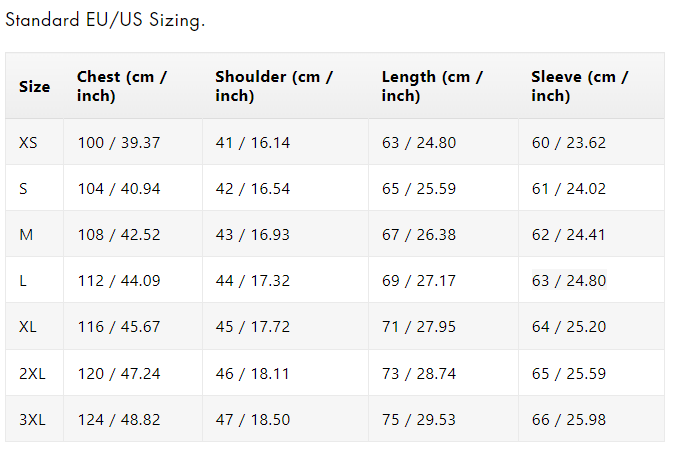
Task: Select sleeve value 66 / 25.98
Action: [569, 420]
